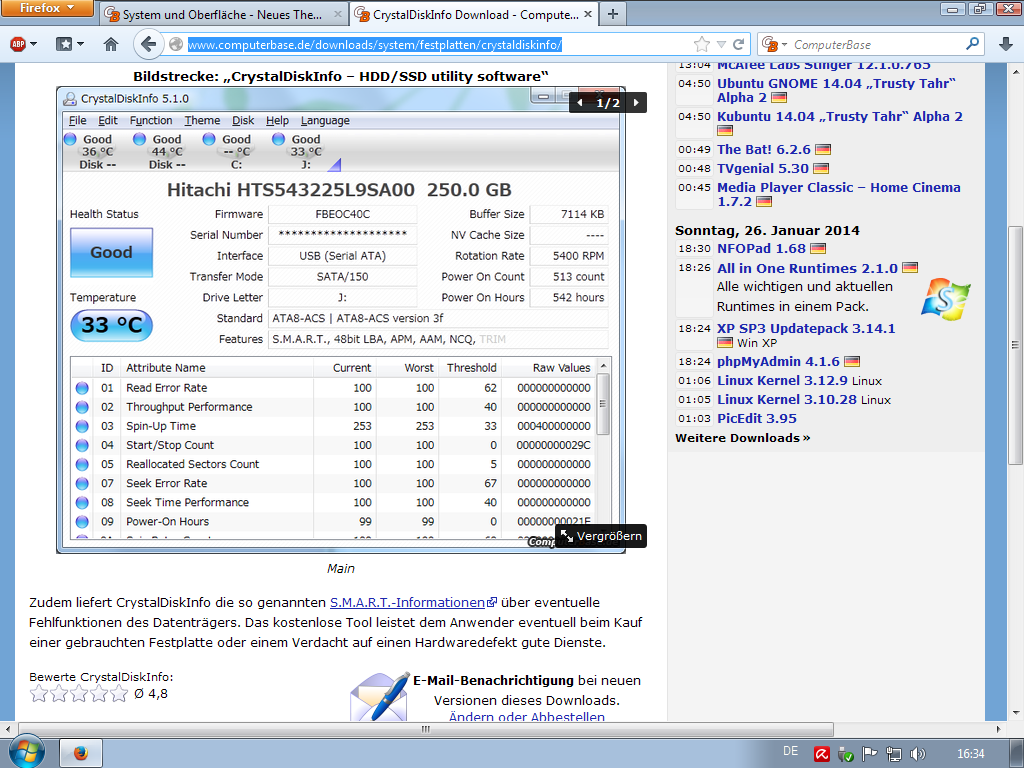Click the vertical page scrollbar thumb

(1015, 345)
